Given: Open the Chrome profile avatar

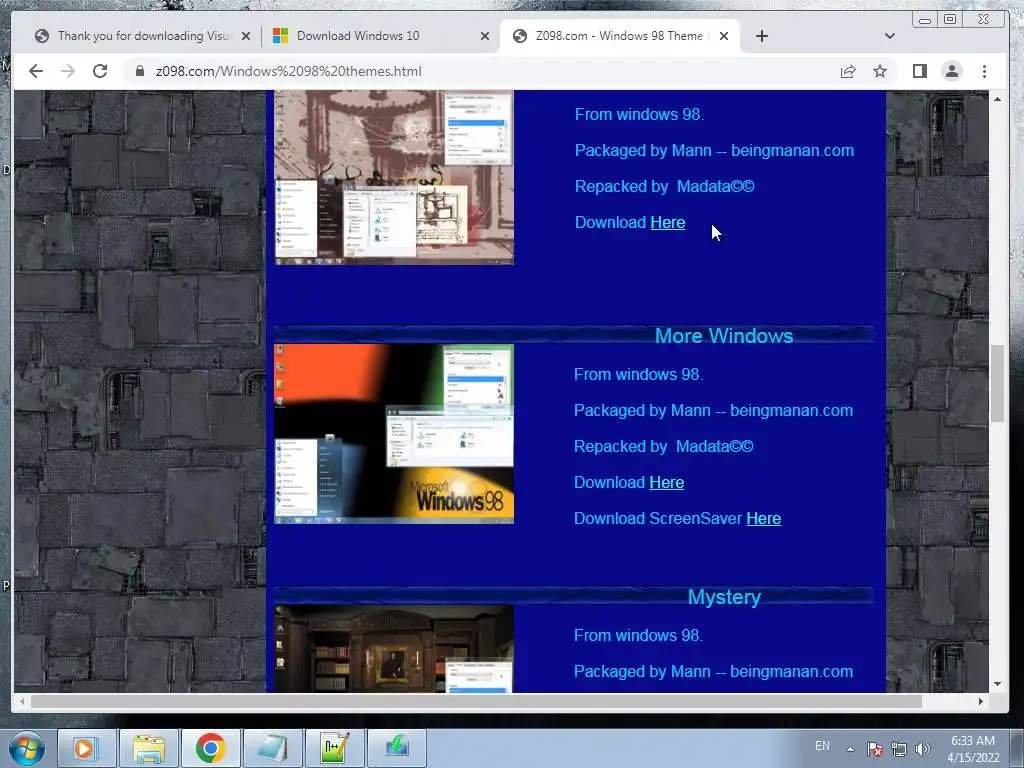Looking at the screenshot, I should tap(952, 71).
